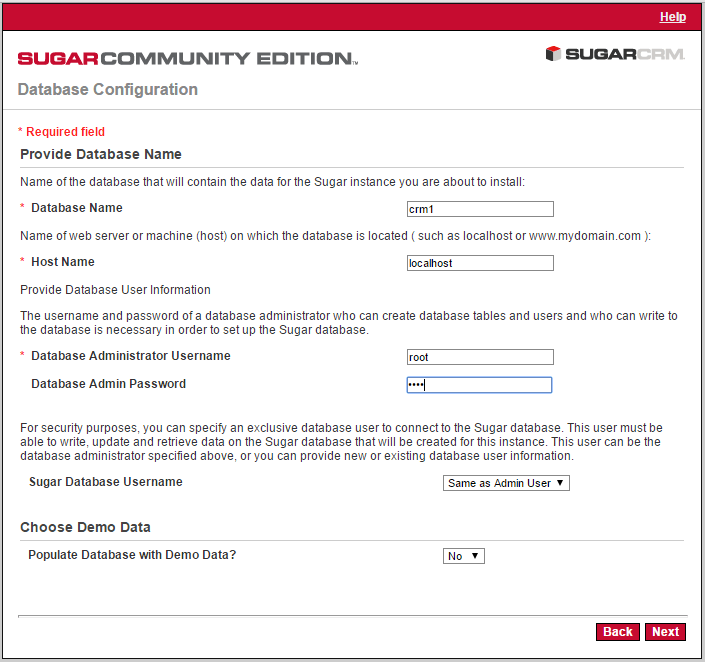Click the Database Configuration heading
Screen dimensions: 705x662
(108, 89)
